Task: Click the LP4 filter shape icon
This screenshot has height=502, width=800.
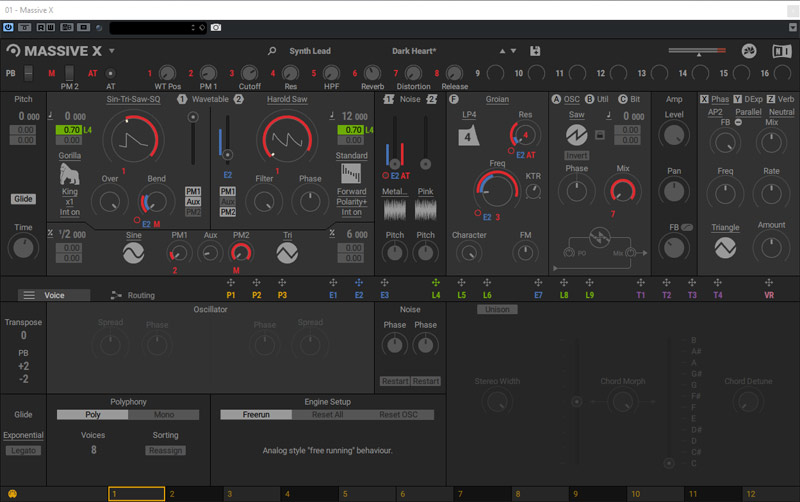Action: (469, 136)
